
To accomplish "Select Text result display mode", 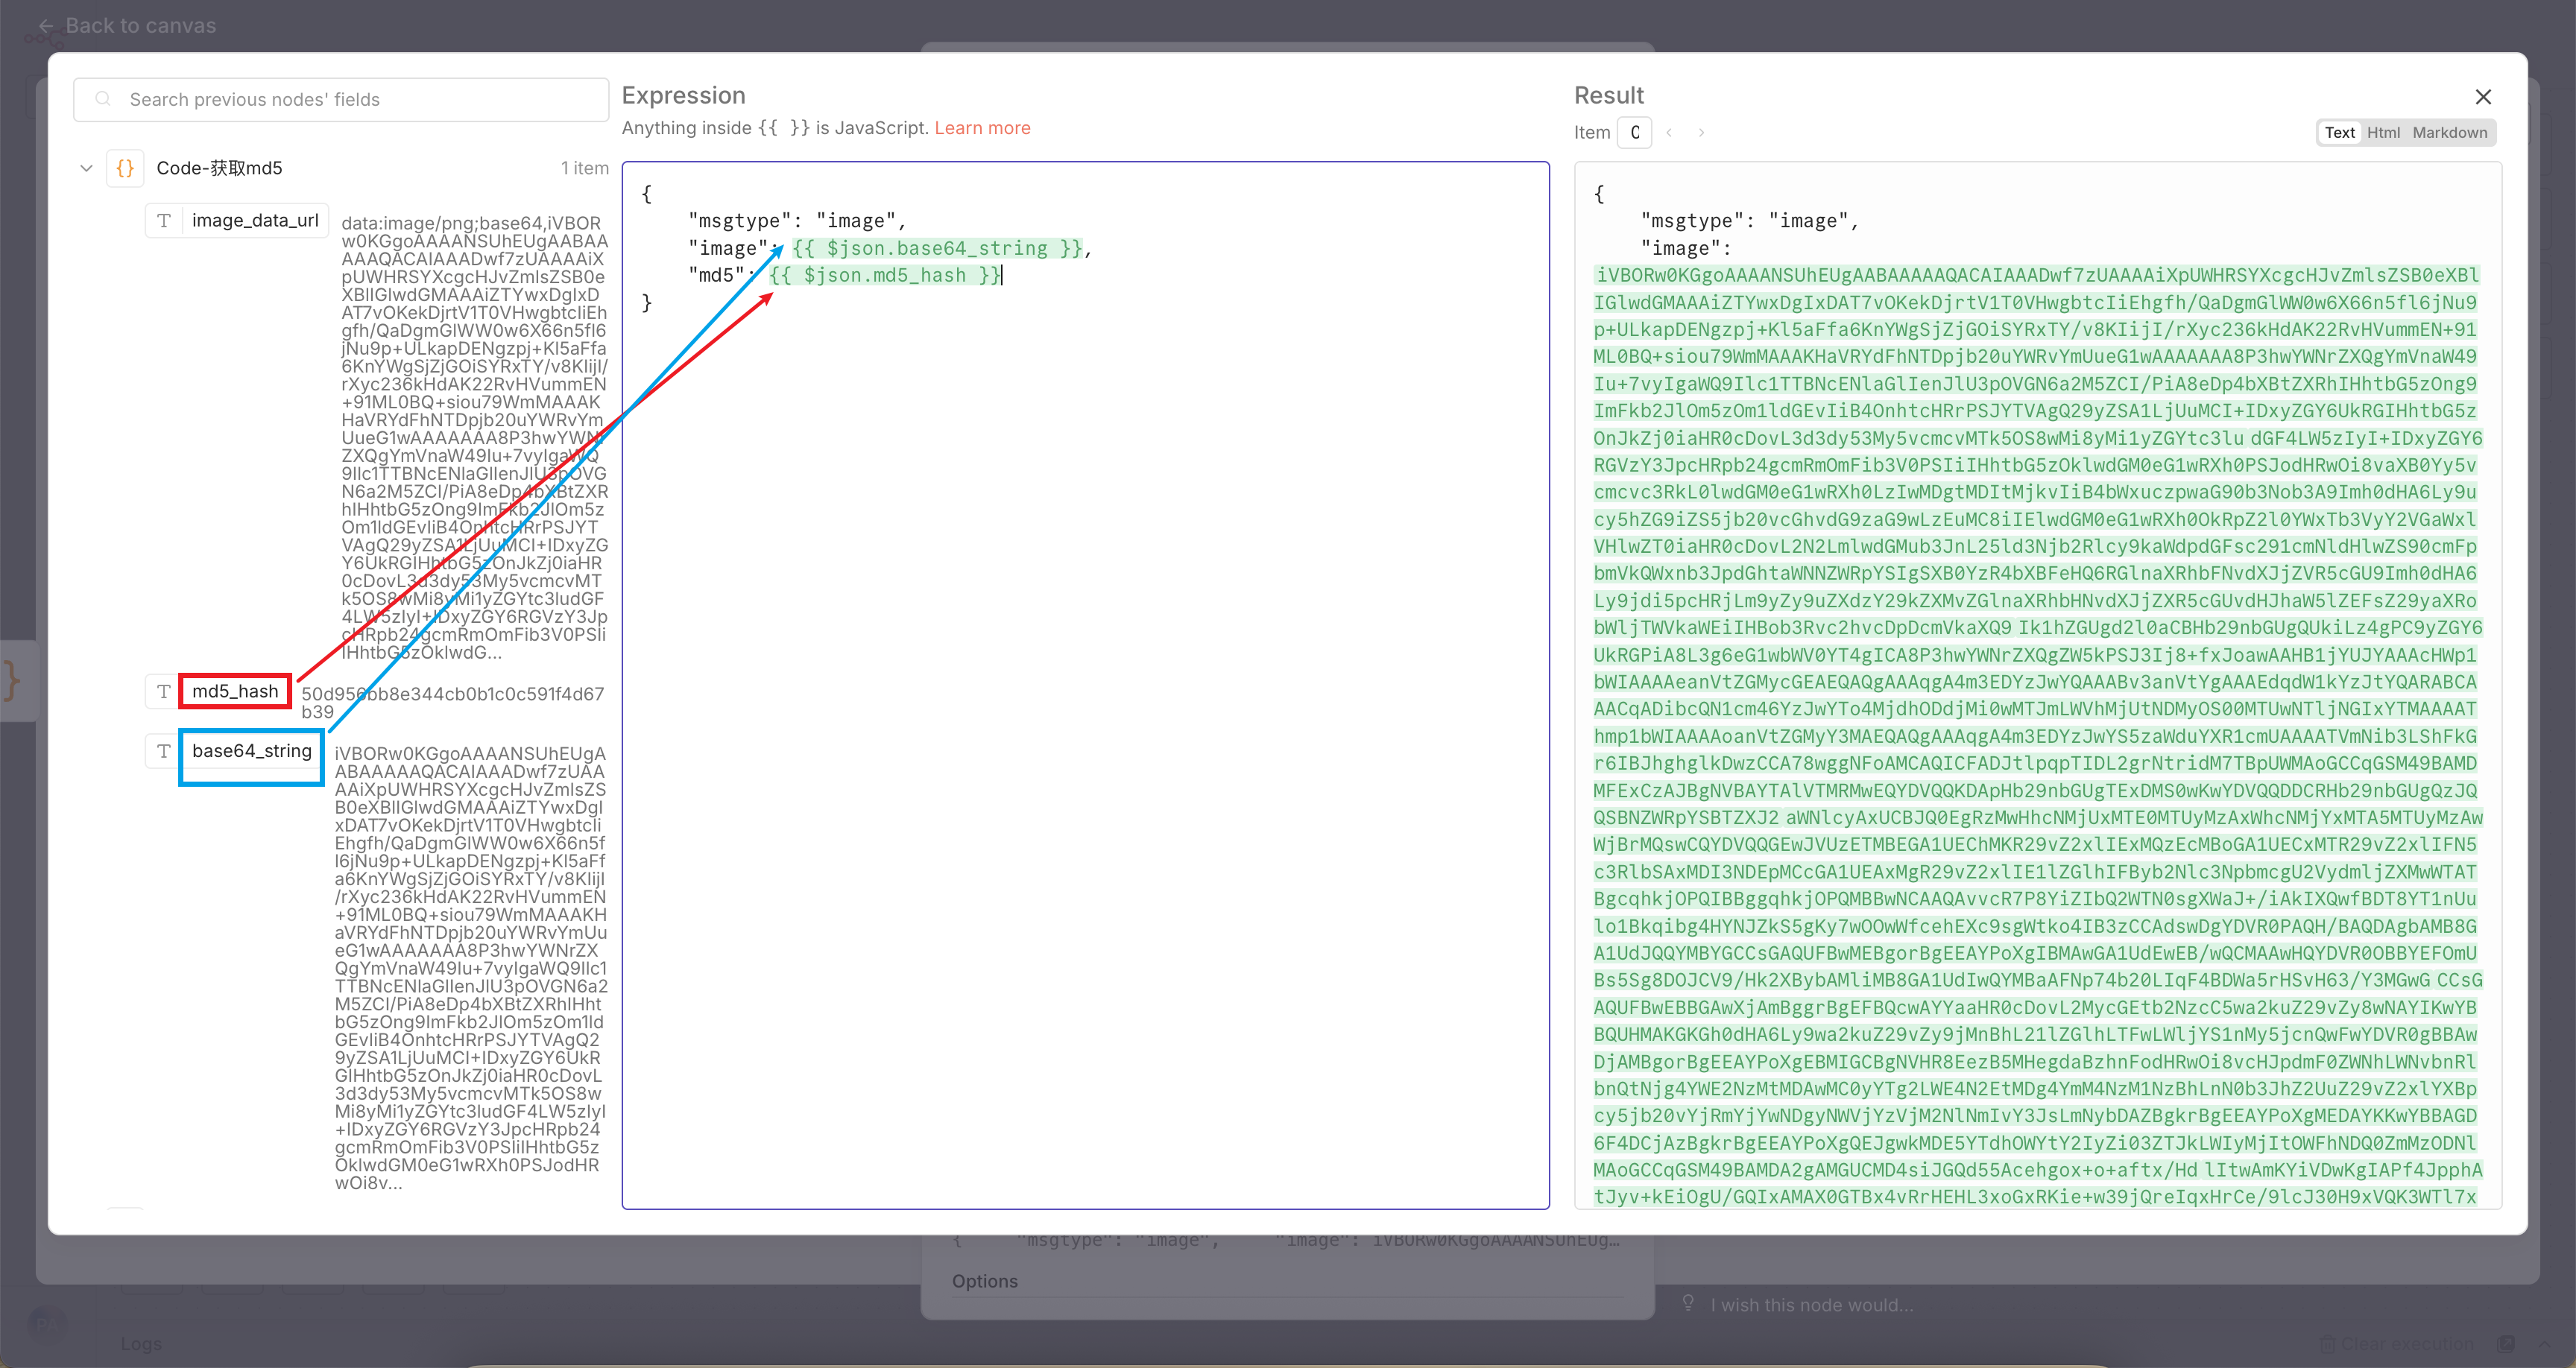I will [x=2339, y=133].
